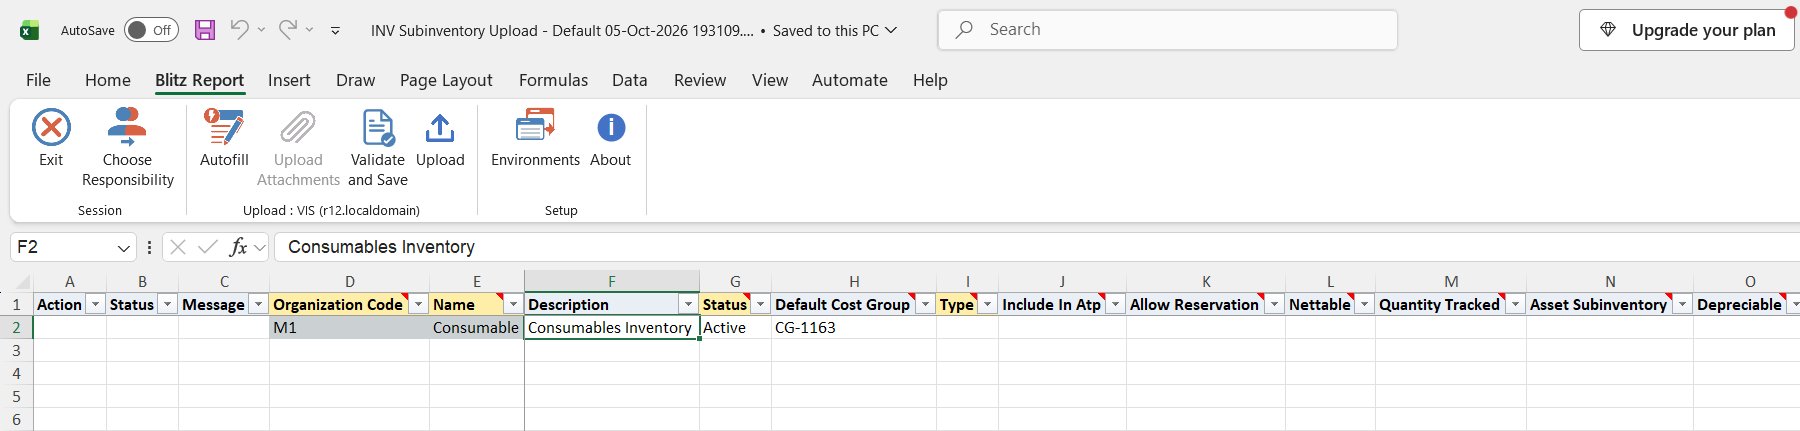1800x431 pixels.
Task: Open Allow Reservation filter dropdown
Action: coord(1274,304)
